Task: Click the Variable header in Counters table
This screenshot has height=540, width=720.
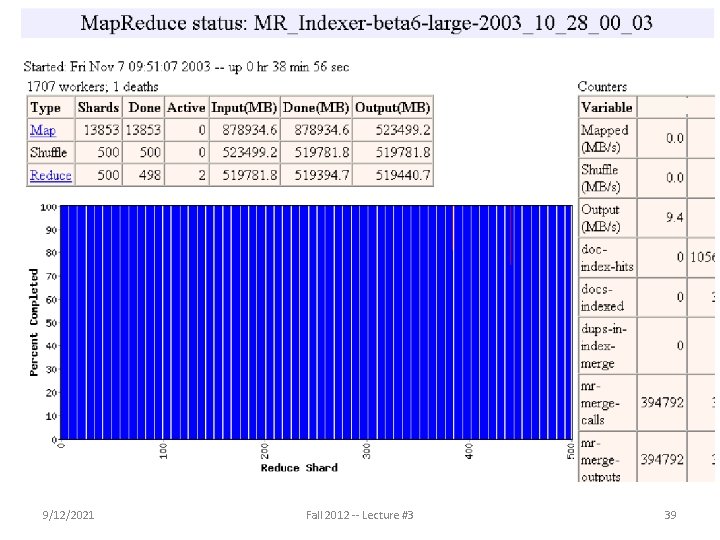Action: [607, 107]
